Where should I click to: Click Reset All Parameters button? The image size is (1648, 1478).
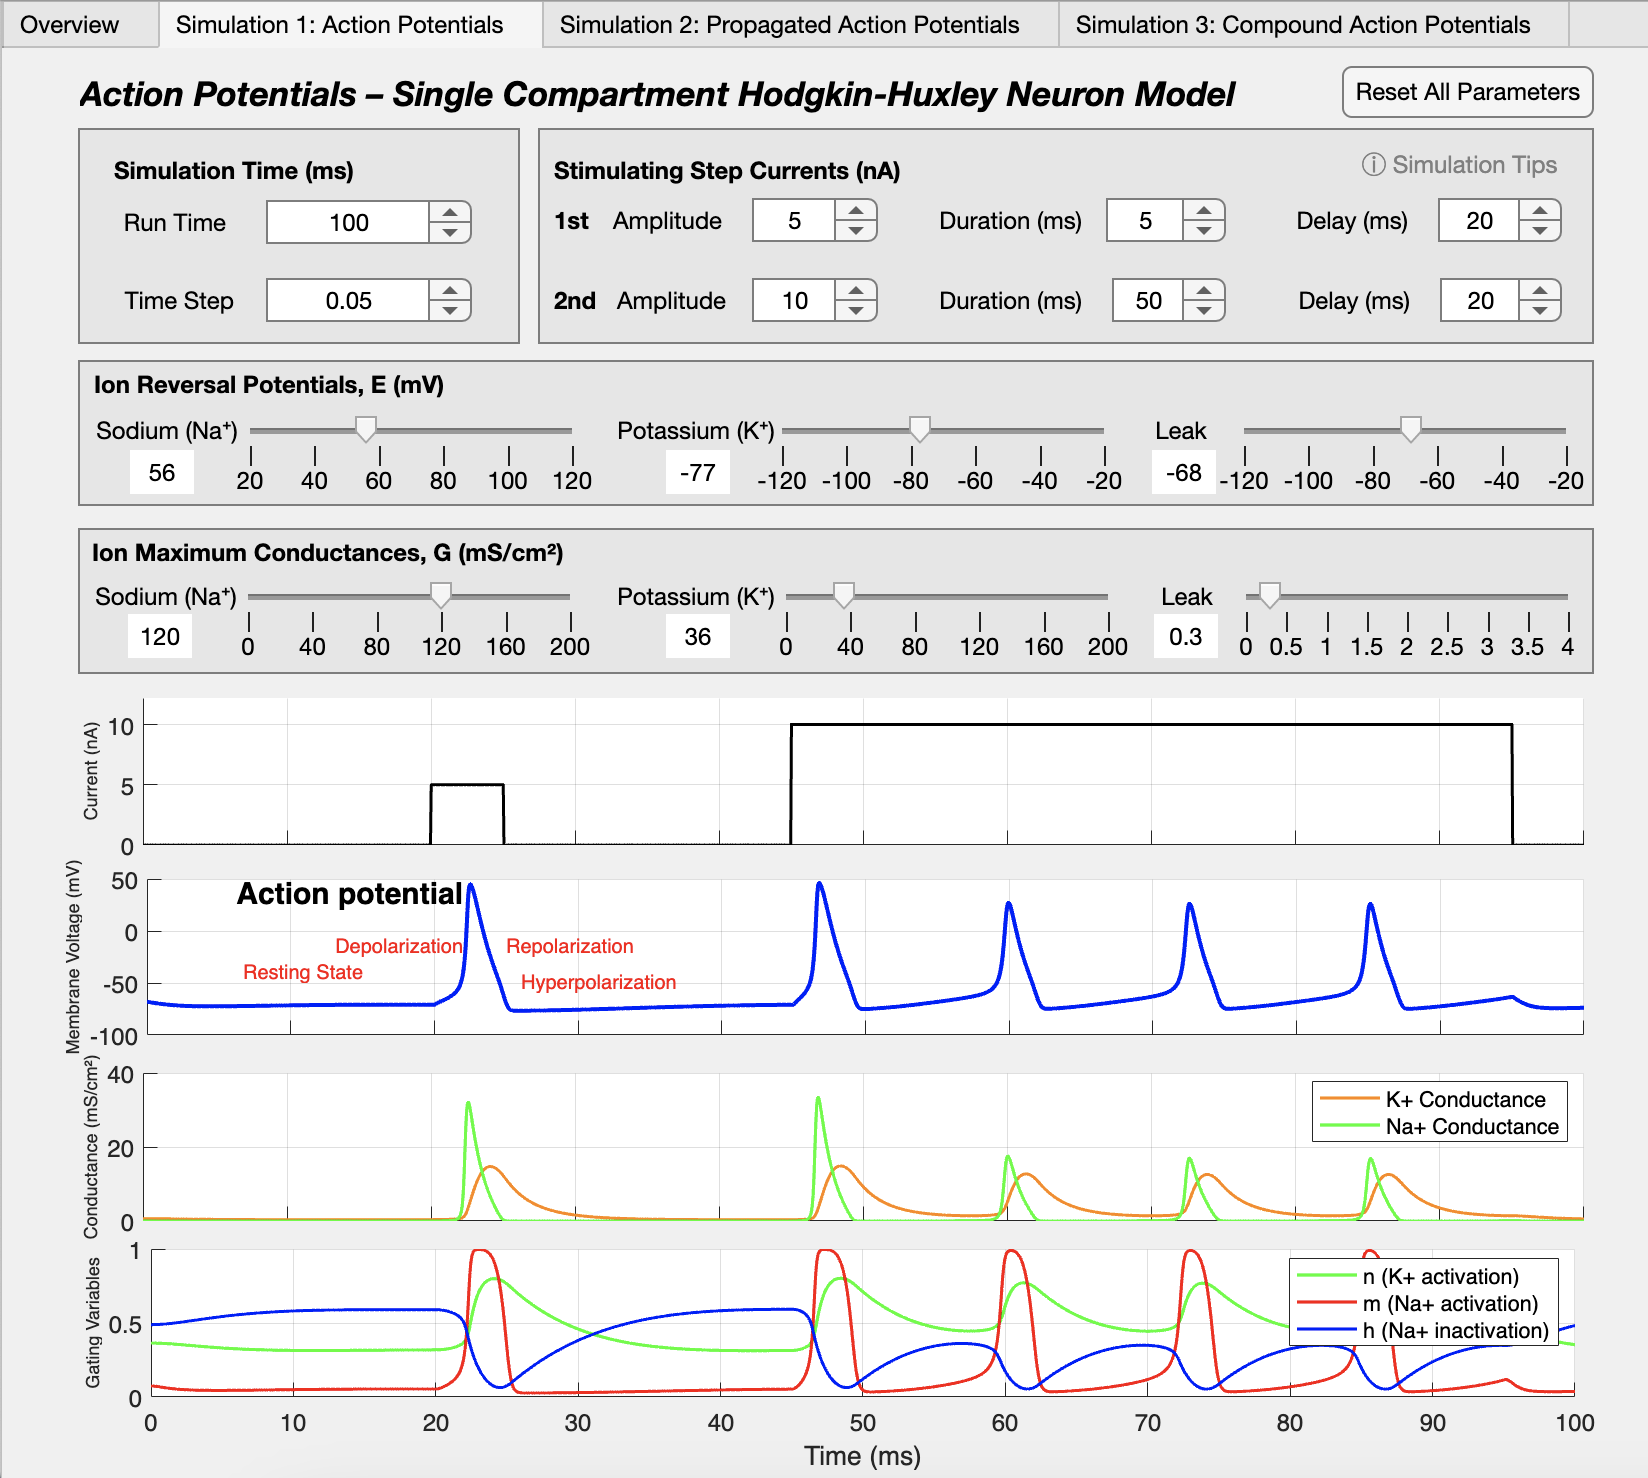(1466, 92)
